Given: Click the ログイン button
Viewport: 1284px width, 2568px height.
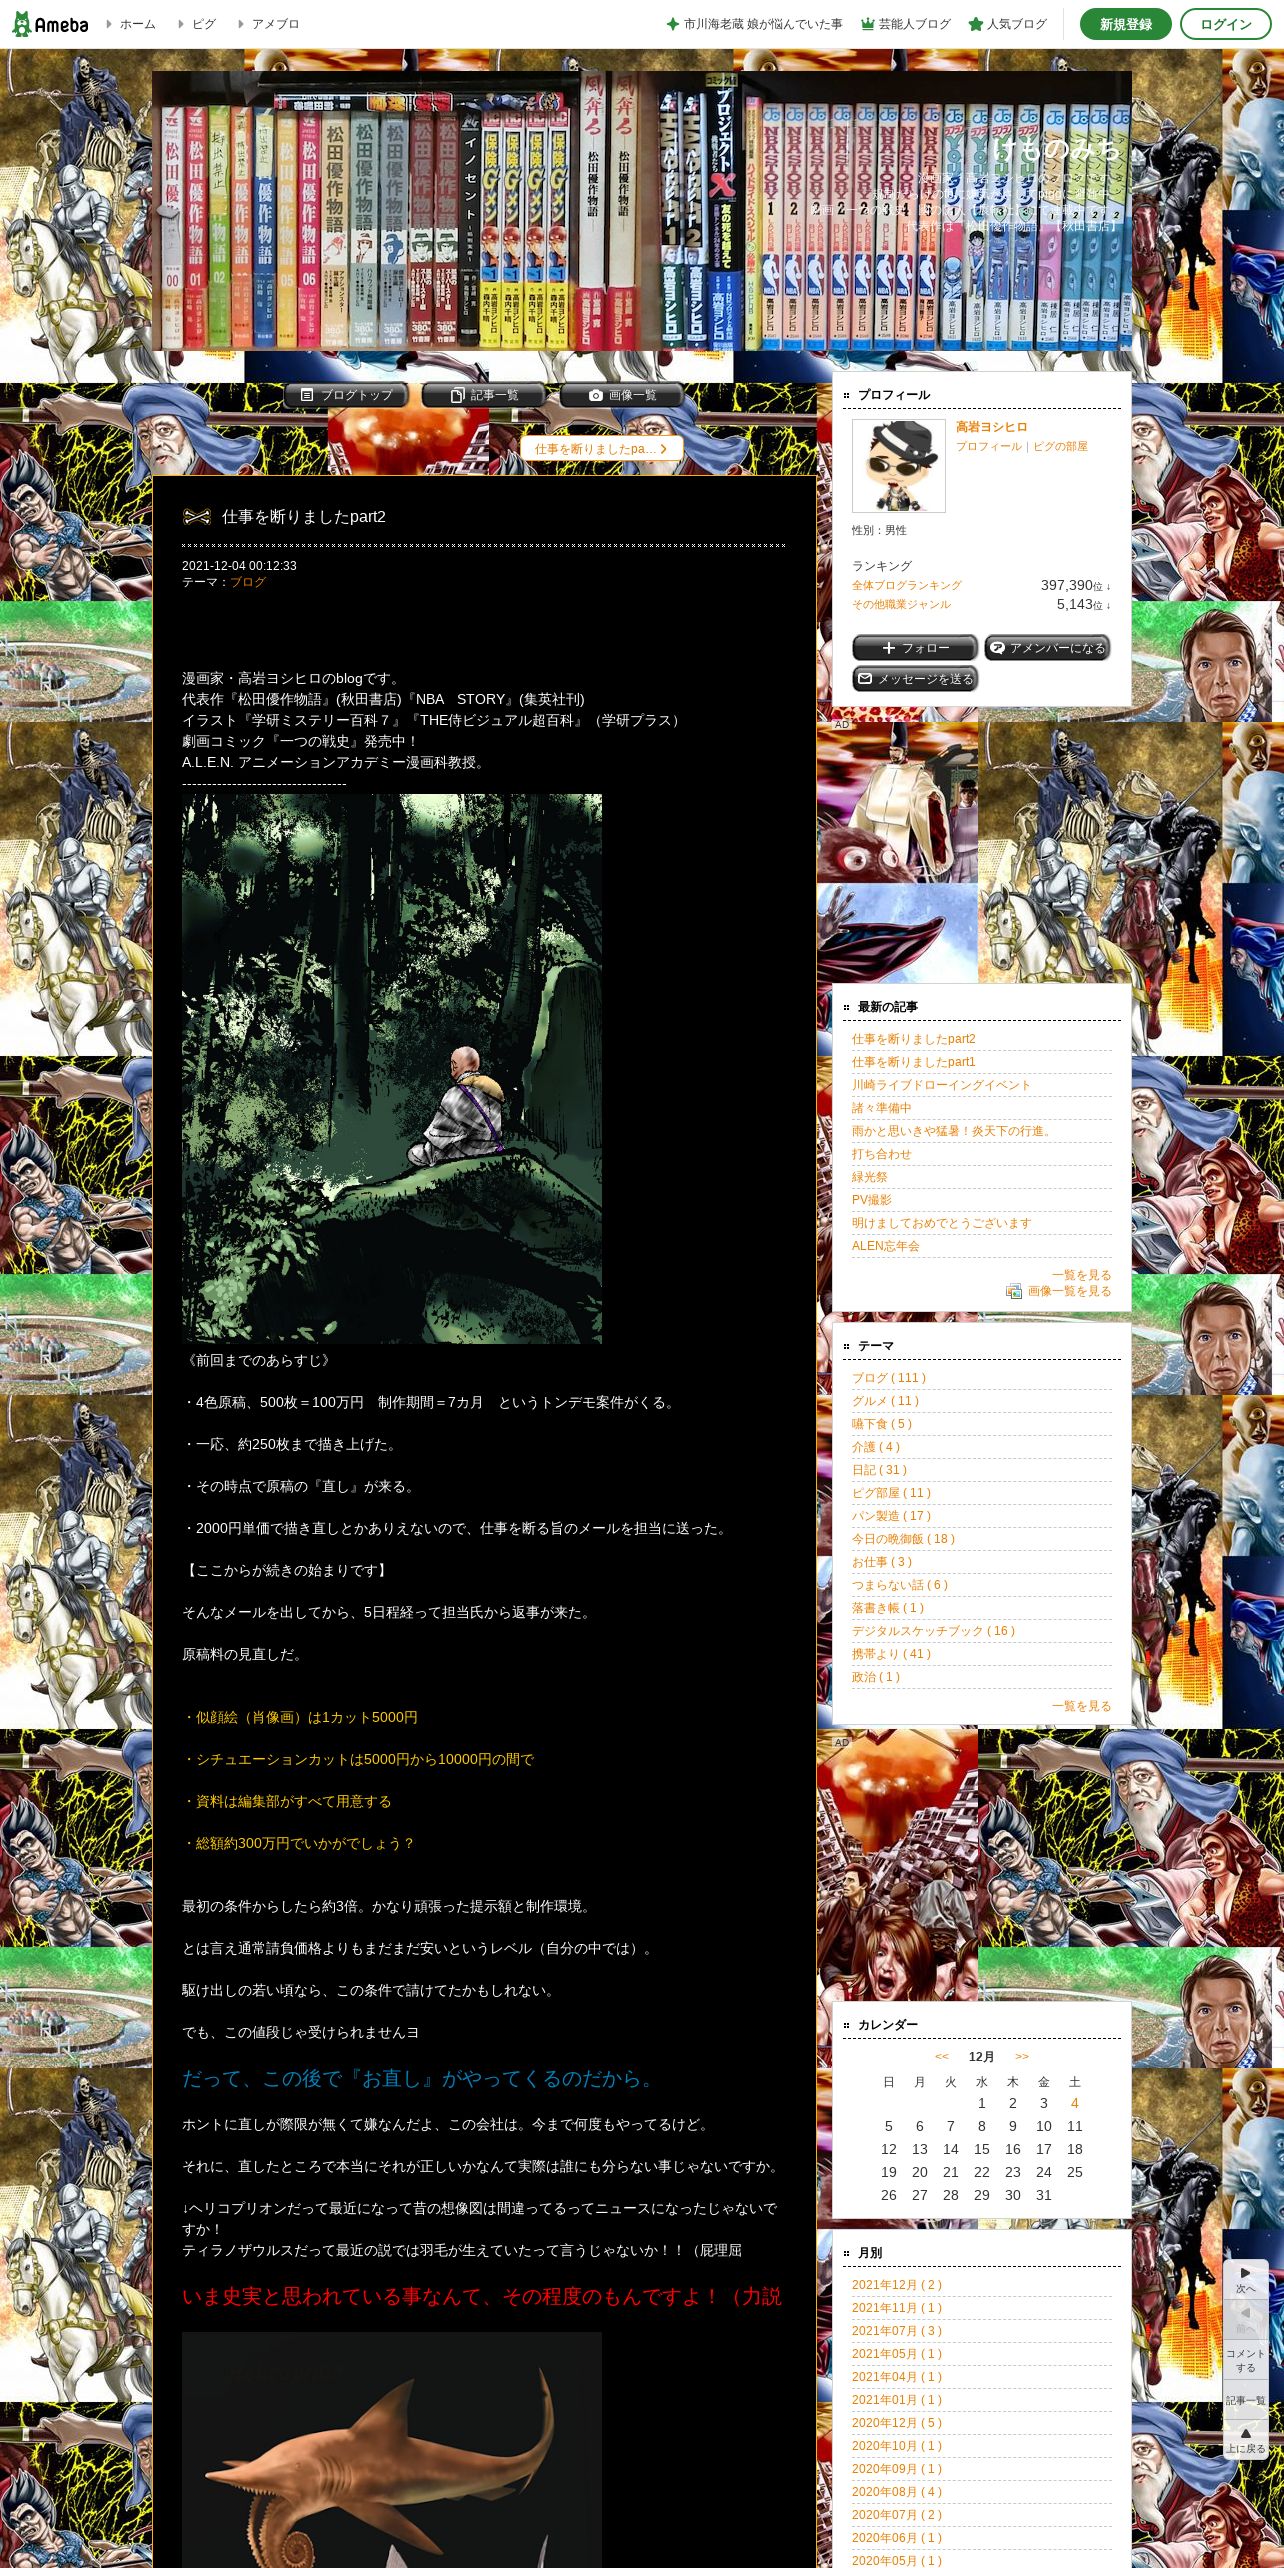Looking at the screenshot, I should 1226,24.
